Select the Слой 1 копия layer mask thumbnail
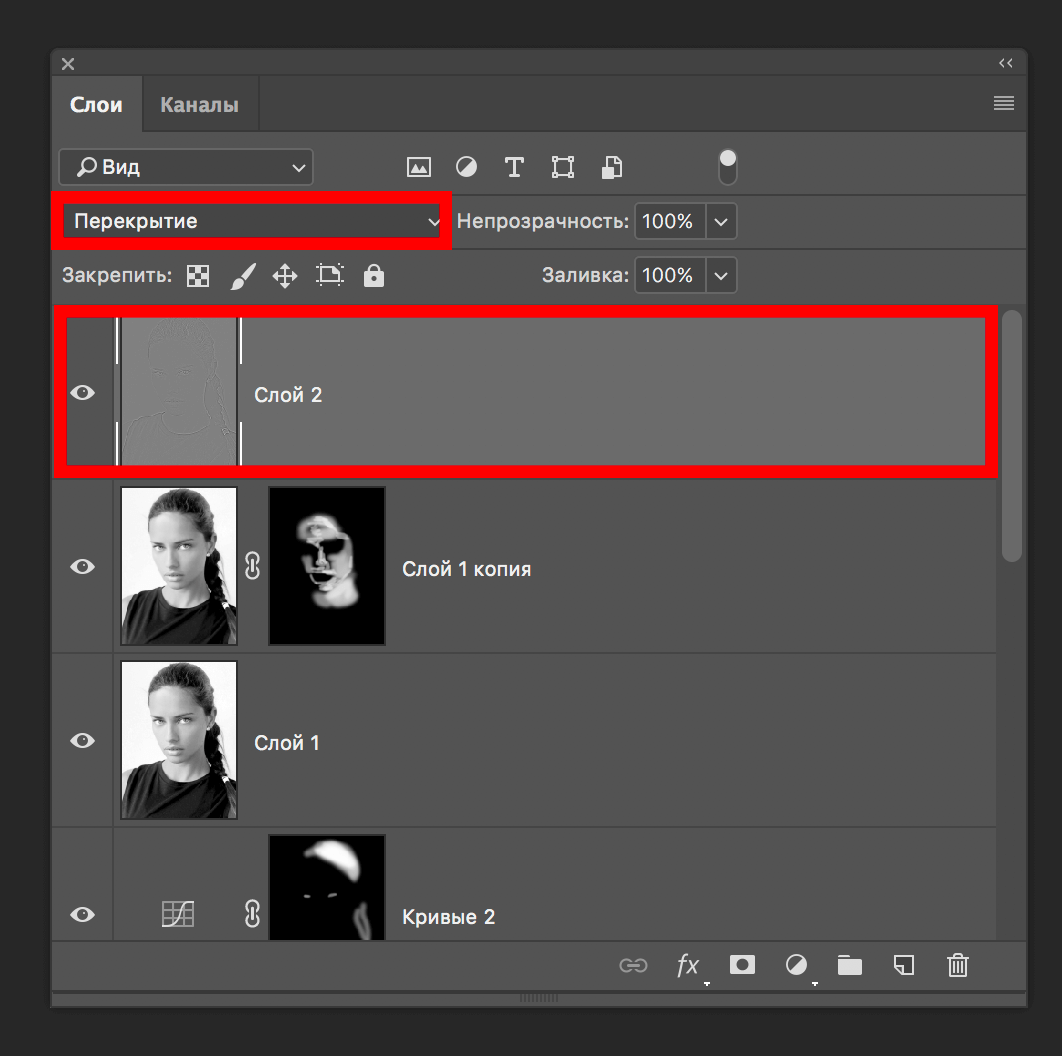 click(x=327, y=566)
